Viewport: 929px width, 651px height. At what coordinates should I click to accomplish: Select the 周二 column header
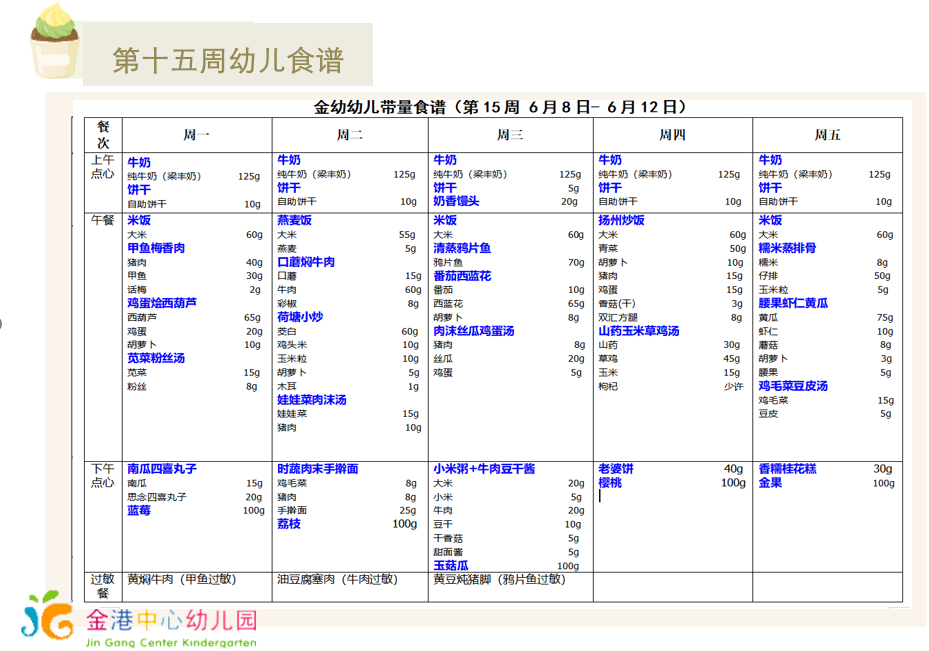pos(350,135)
